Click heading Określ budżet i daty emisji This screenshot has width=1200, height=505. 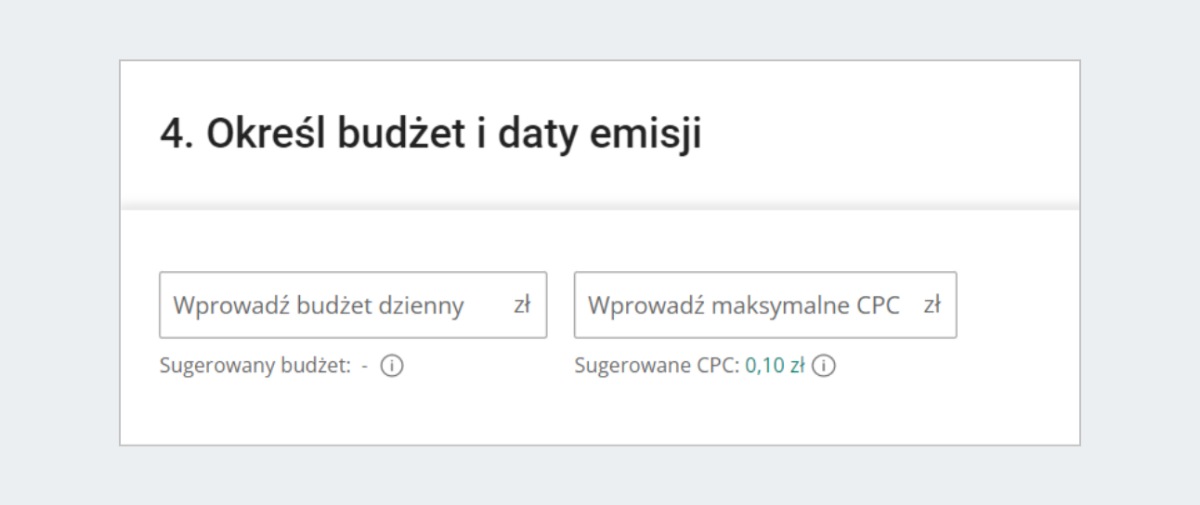click(430, 134)
